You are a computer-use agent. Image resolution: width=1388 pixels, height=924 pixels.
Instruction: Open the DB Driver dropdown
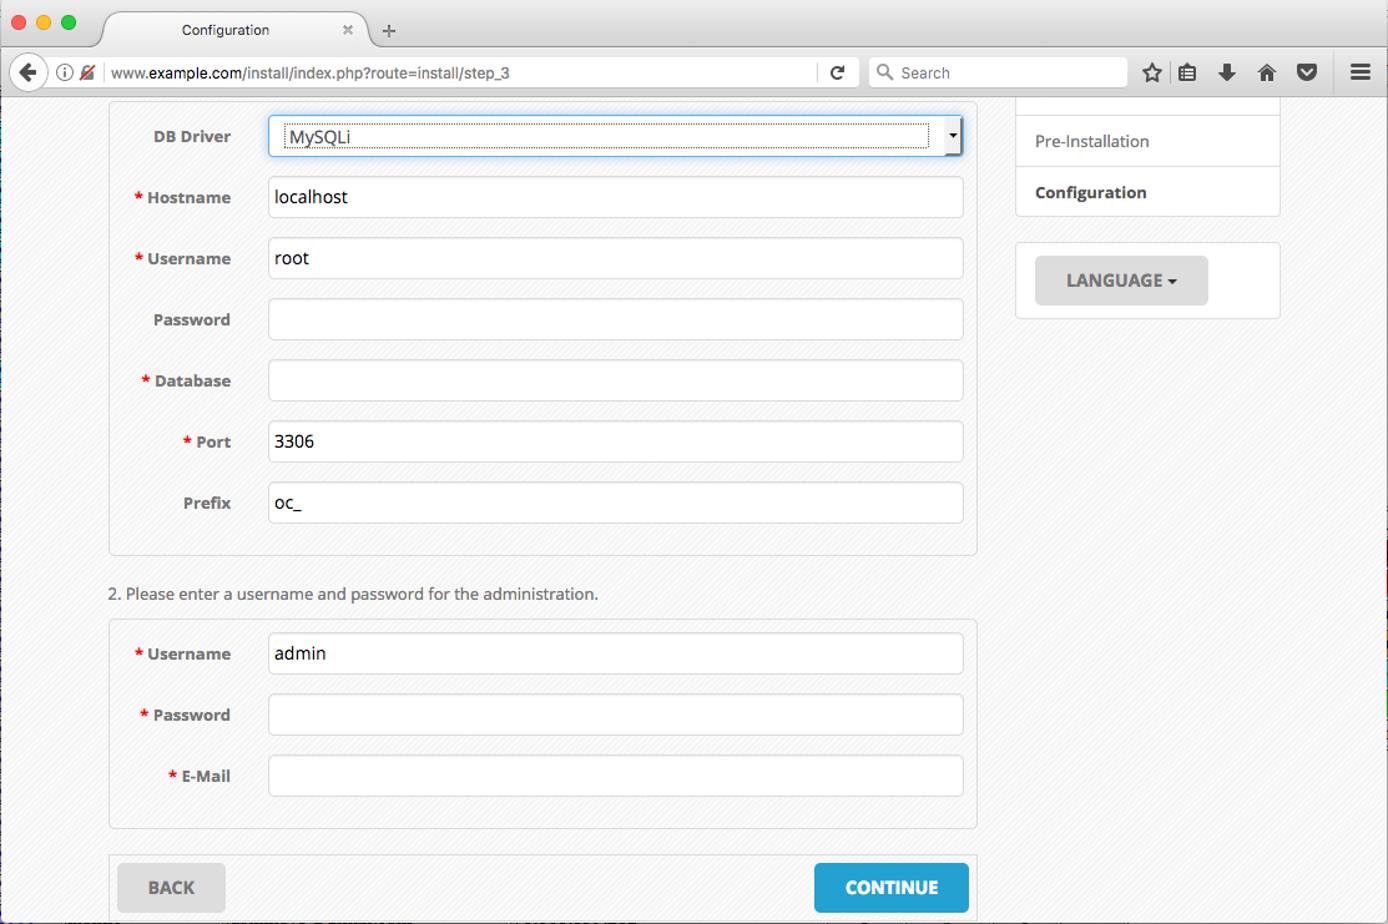615,135
